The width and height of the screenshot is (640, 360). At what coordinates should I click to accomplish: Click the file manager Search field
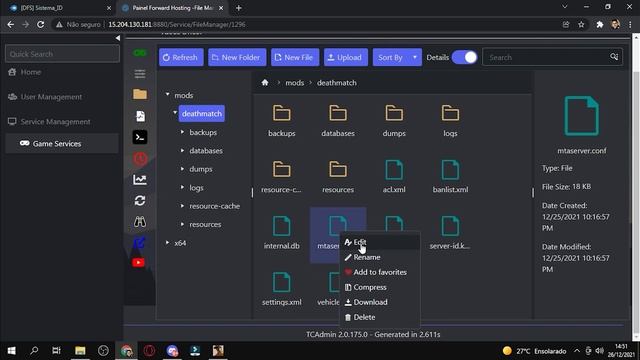(x=552, y=57)
